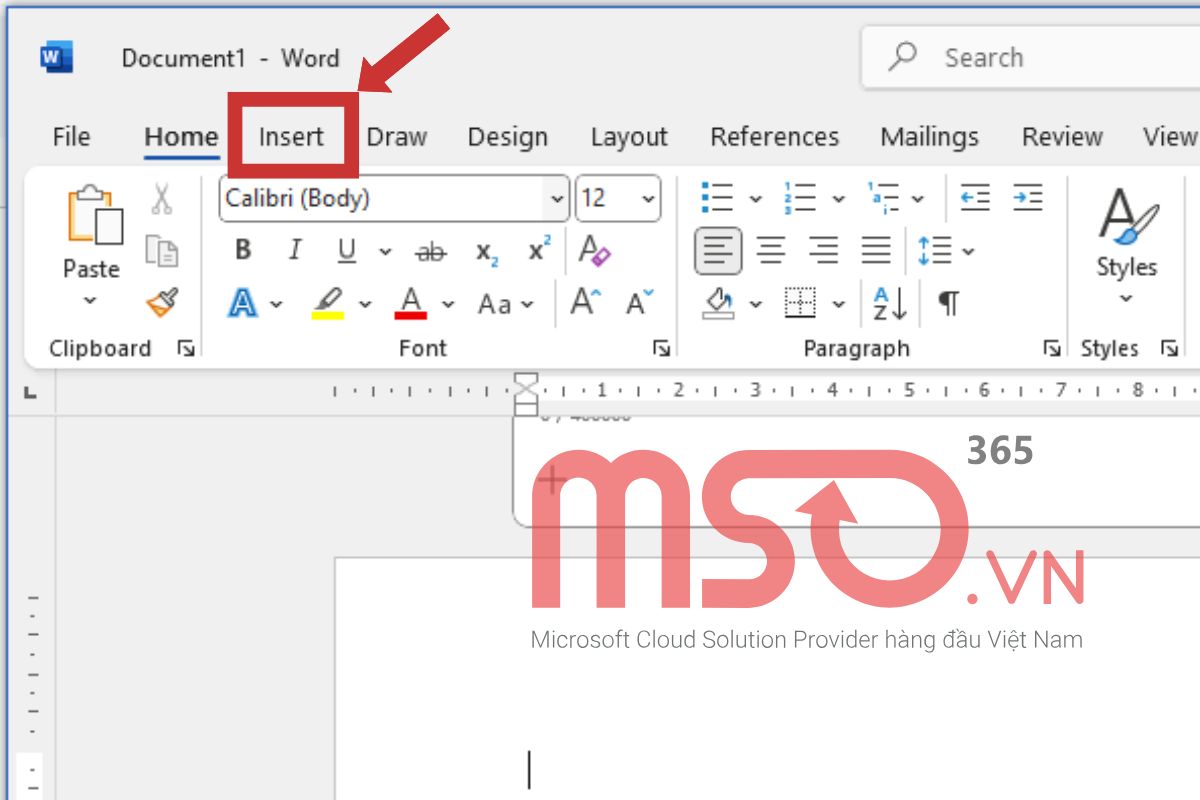
Task: Toggle Superscript formatting
Action: [540, 249]
